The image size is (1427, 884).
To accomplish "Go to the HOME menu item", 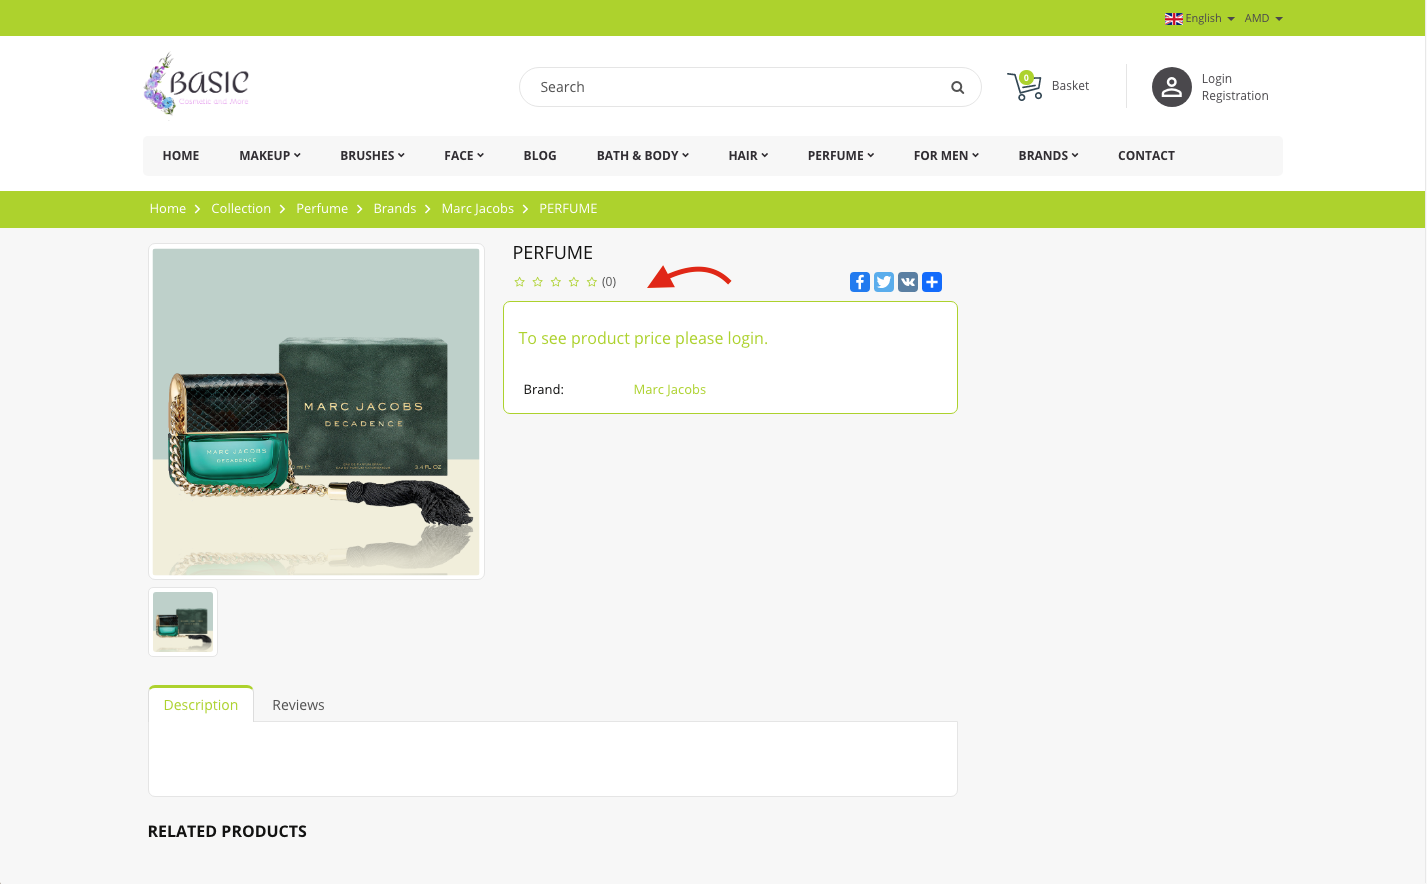I will click(181, 156).
